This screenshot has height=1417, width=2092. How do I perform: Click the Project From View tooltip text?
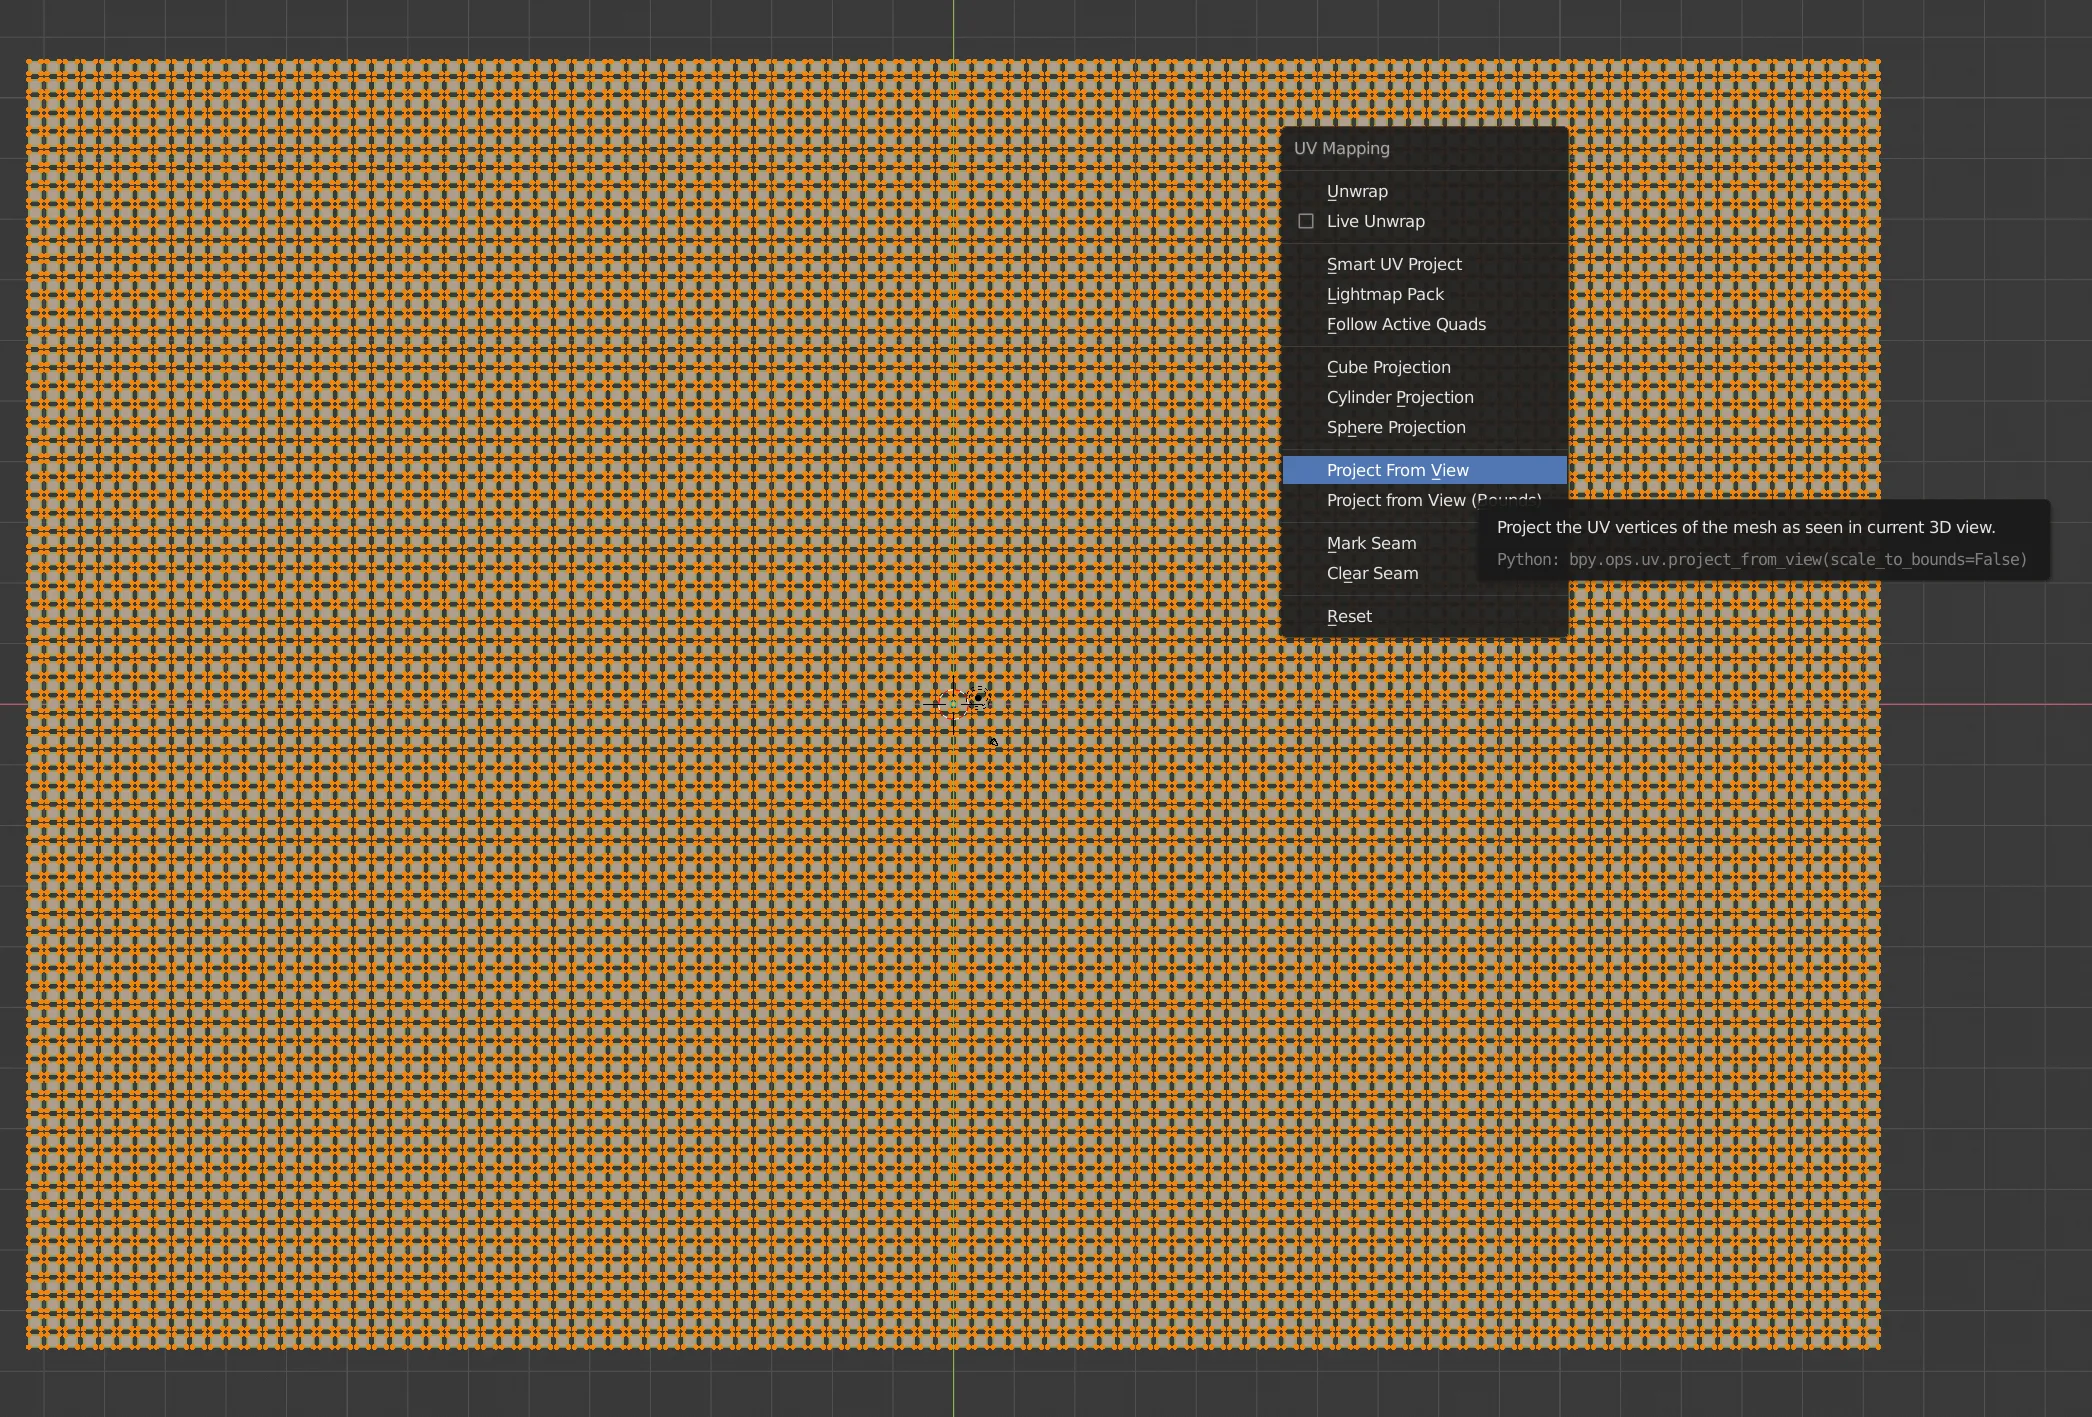click(1745, 527)
